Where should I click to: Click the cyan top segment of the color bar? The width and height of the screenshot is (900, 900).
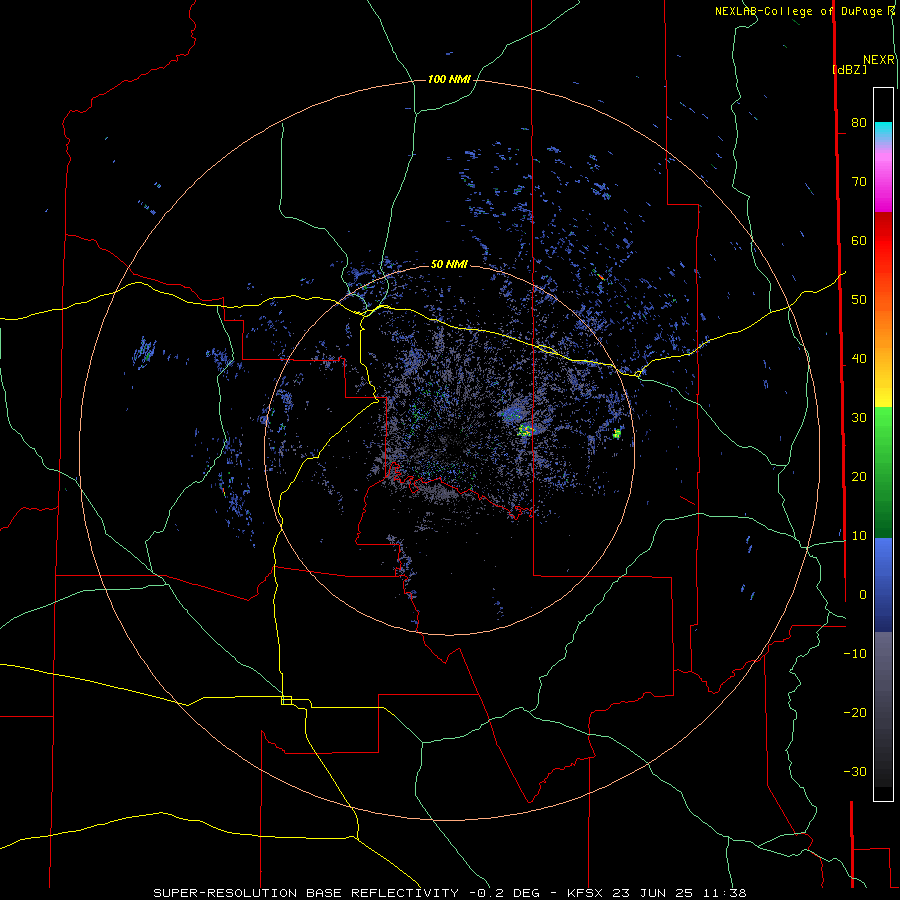click(x=883, y=131)
